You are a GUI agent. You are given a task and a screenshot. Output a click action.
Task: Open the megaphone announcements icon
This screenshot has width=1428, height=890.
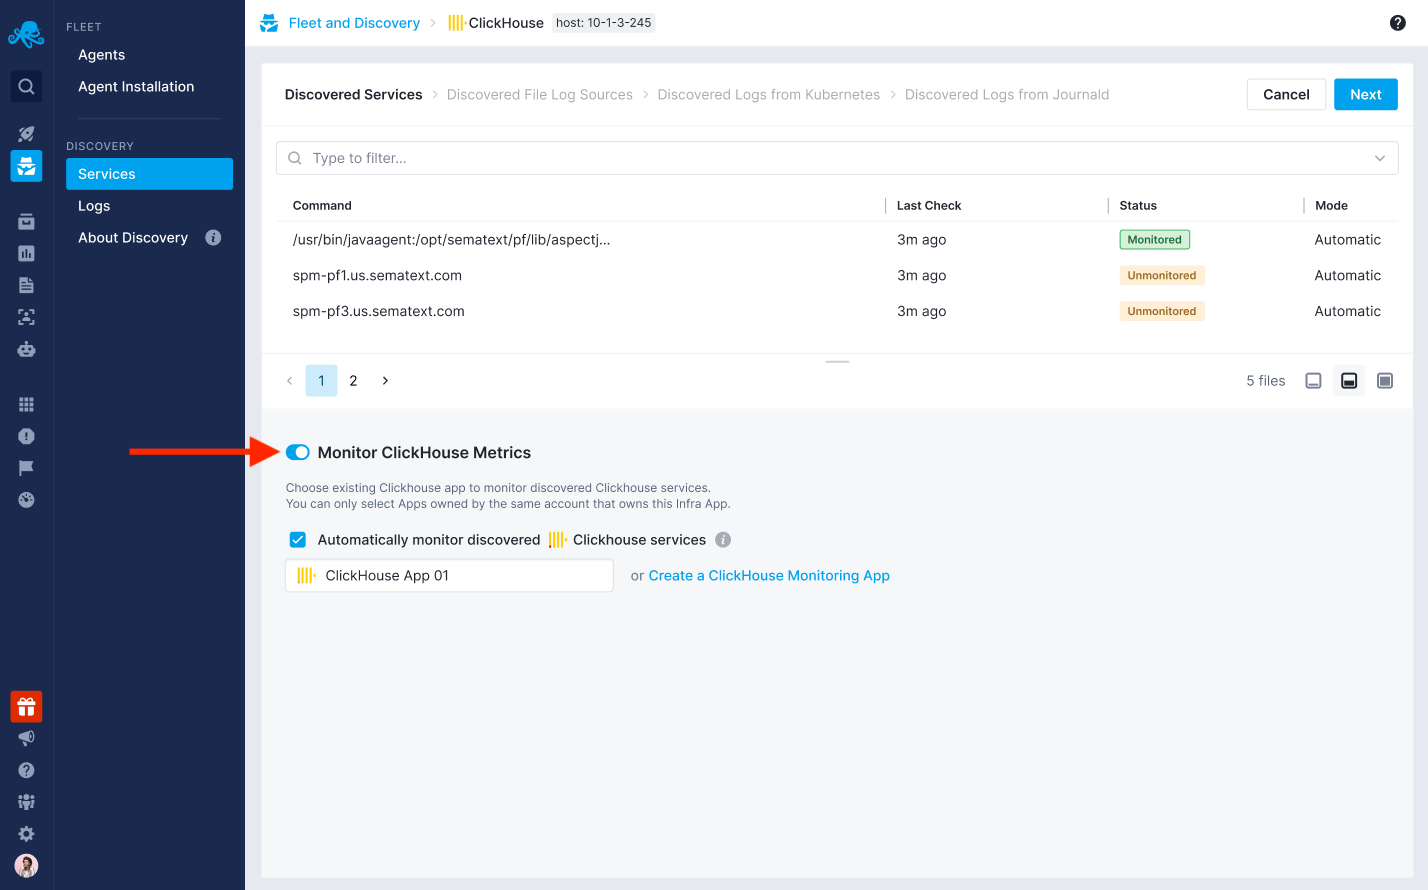(x=26, y=738)
